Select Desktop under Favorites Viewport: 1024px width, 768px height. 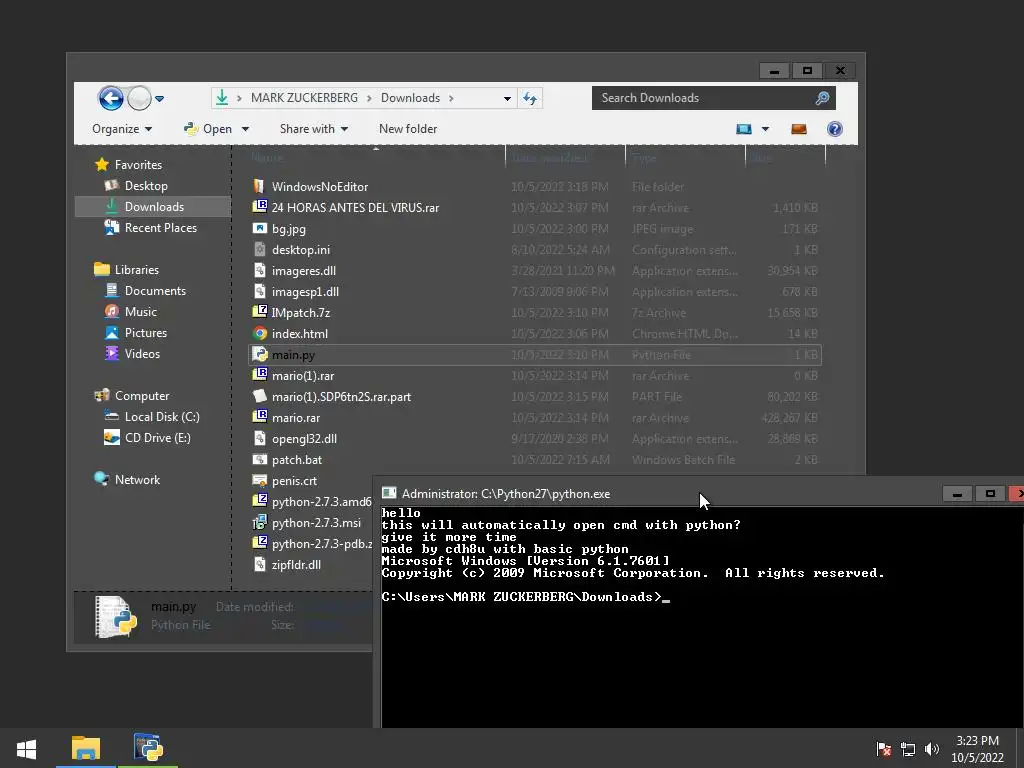pos(136,185)
